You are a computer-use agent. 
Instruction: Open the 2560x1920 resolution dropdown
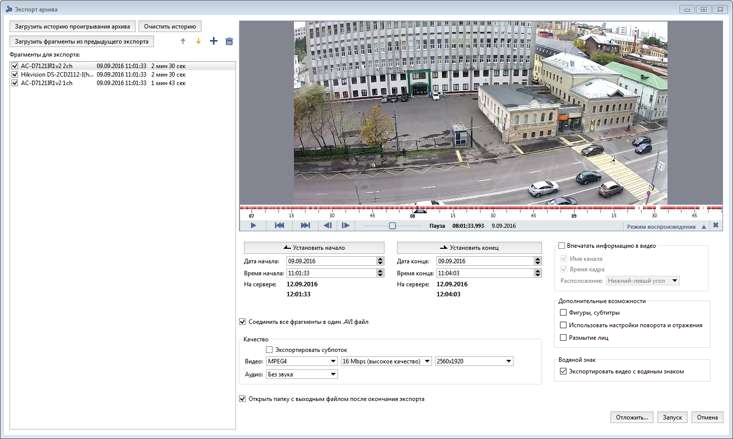474,361
